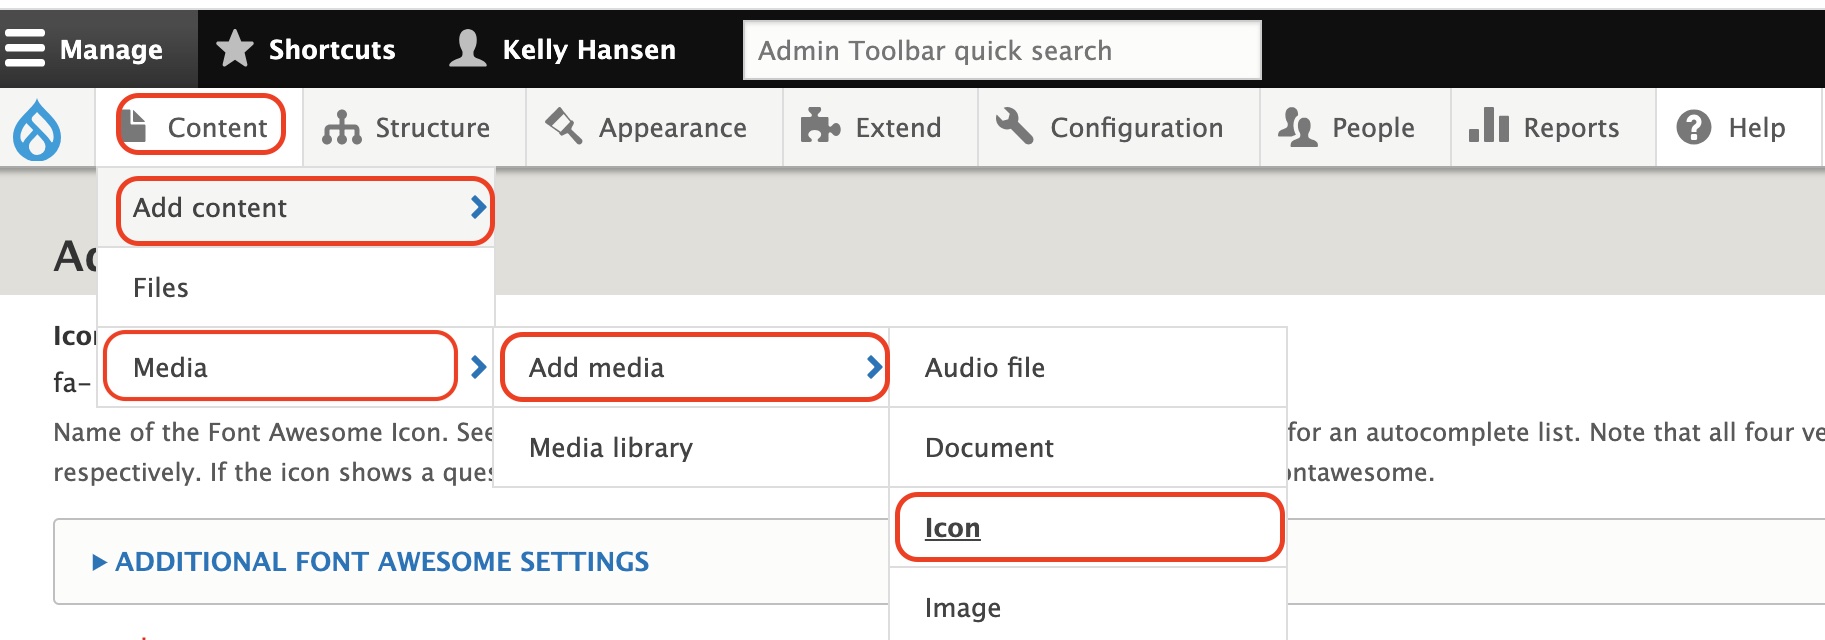Click the Help question mark icon
The width and height of the screenshot is (1825, 640).
pyautogui.click(x=1694, y=127)
